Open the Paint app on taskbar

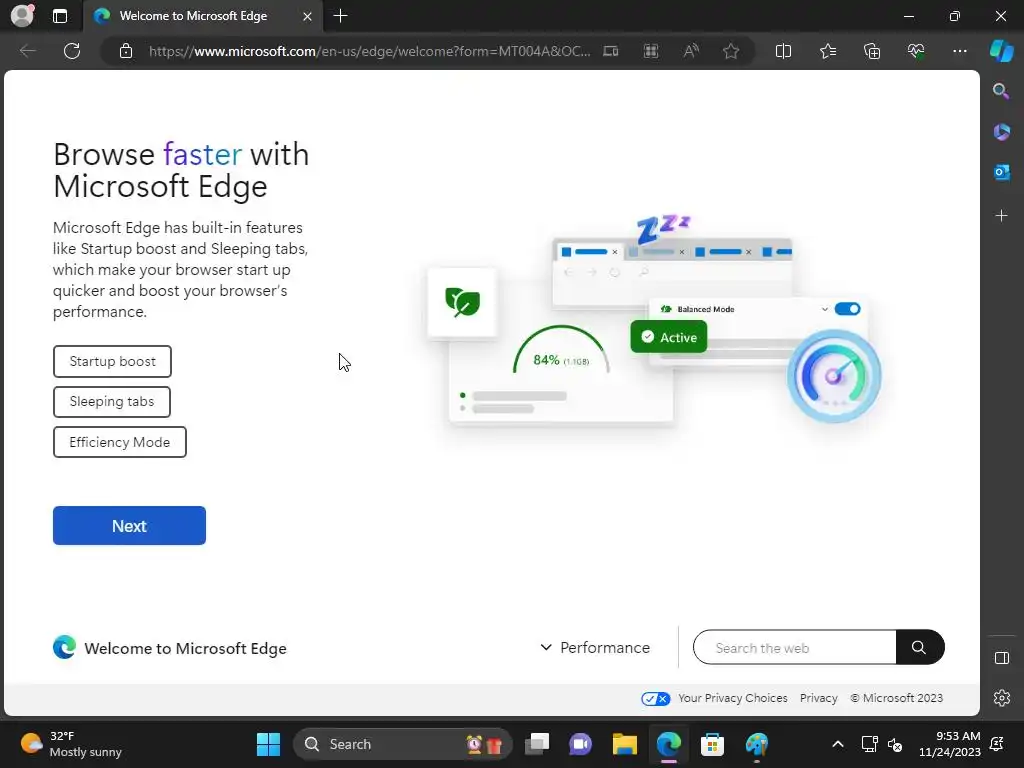pyautogui.click(x=757, y=744)
